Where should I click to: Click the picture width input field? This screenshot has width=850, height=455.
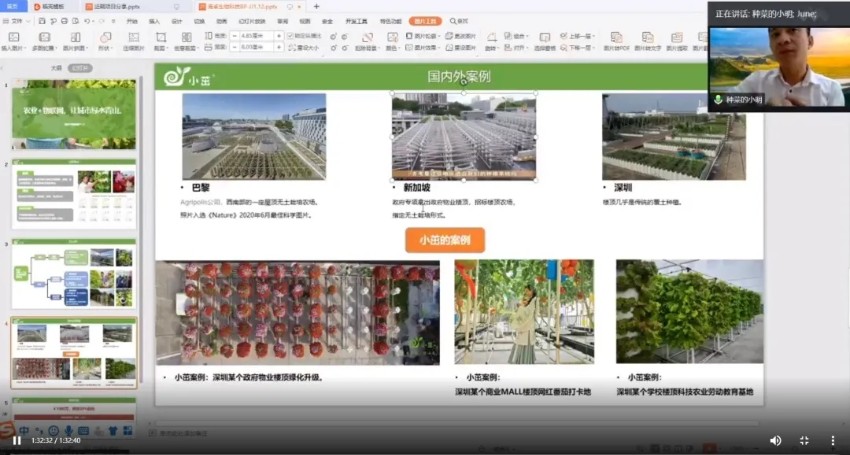tap(256, 48)
